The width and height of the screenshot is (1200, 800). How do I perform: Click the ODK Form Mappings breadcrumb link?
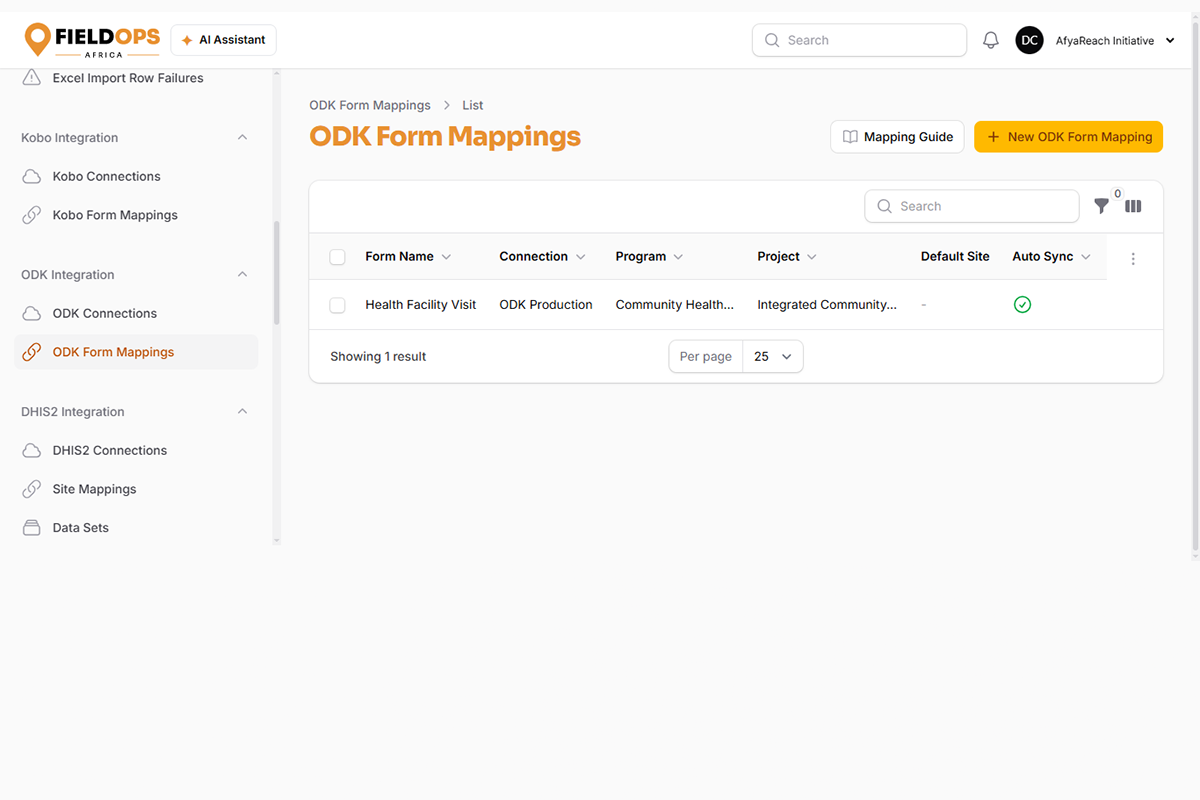[x=370, y=105]
